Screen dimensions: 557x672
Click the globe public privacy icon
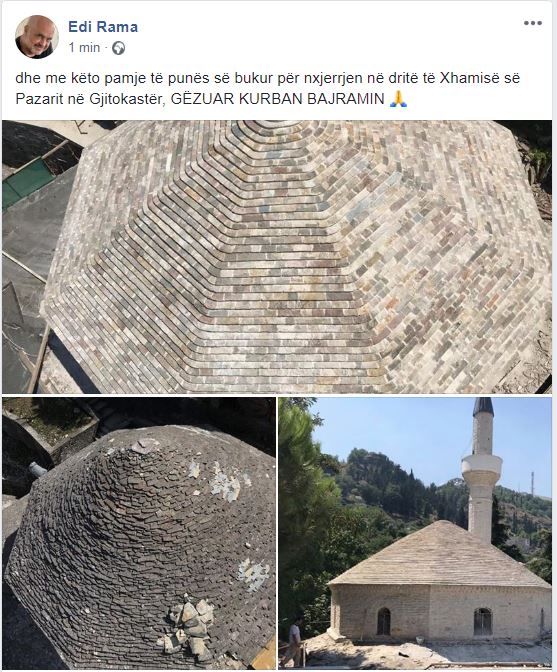[118, 48]
